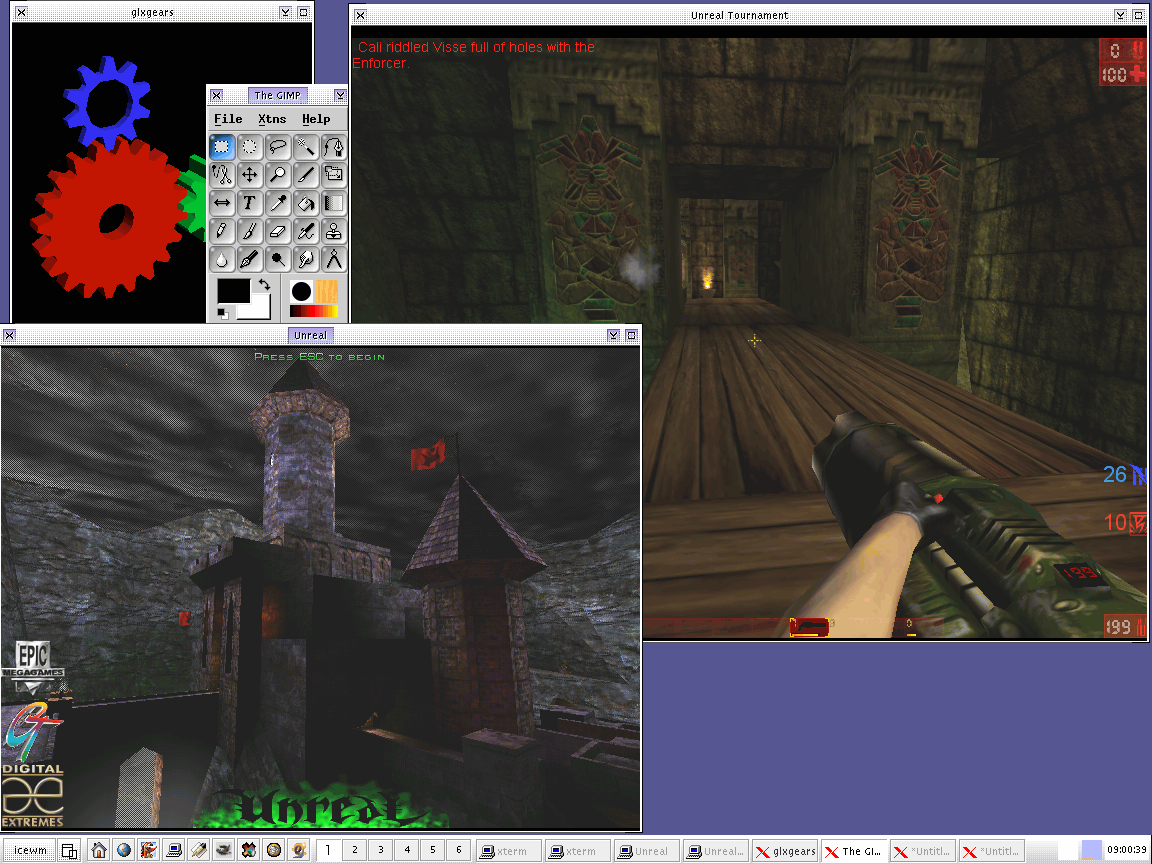Click the PRESS ESC TO BEGIN text
The image size is (1152, 864).
tap(320, 357)
